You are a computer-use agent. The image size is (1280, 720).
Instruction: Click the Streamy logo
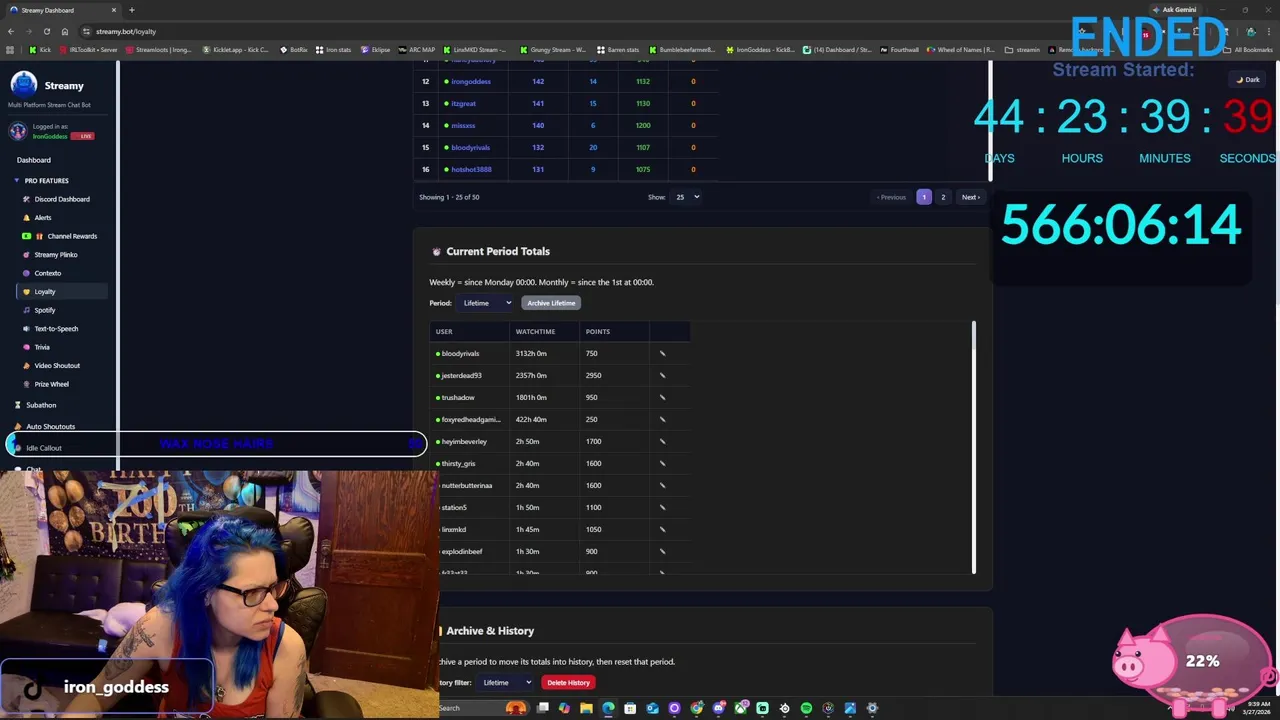tap(24, 85)
